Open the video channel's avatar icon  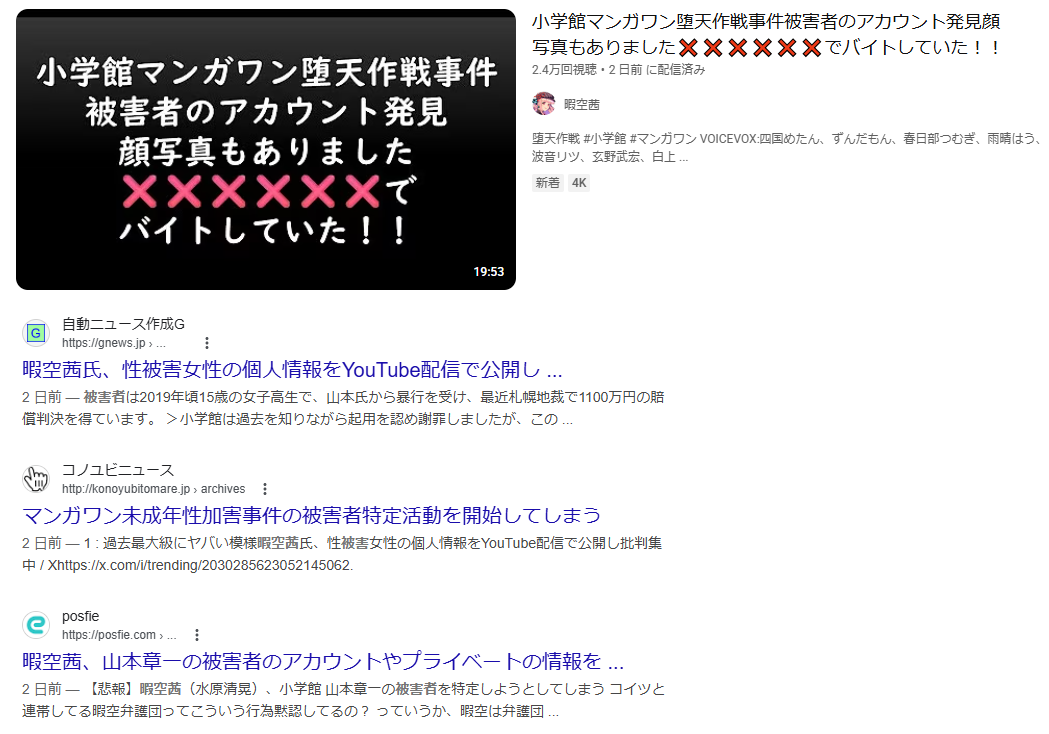point(544,104)
